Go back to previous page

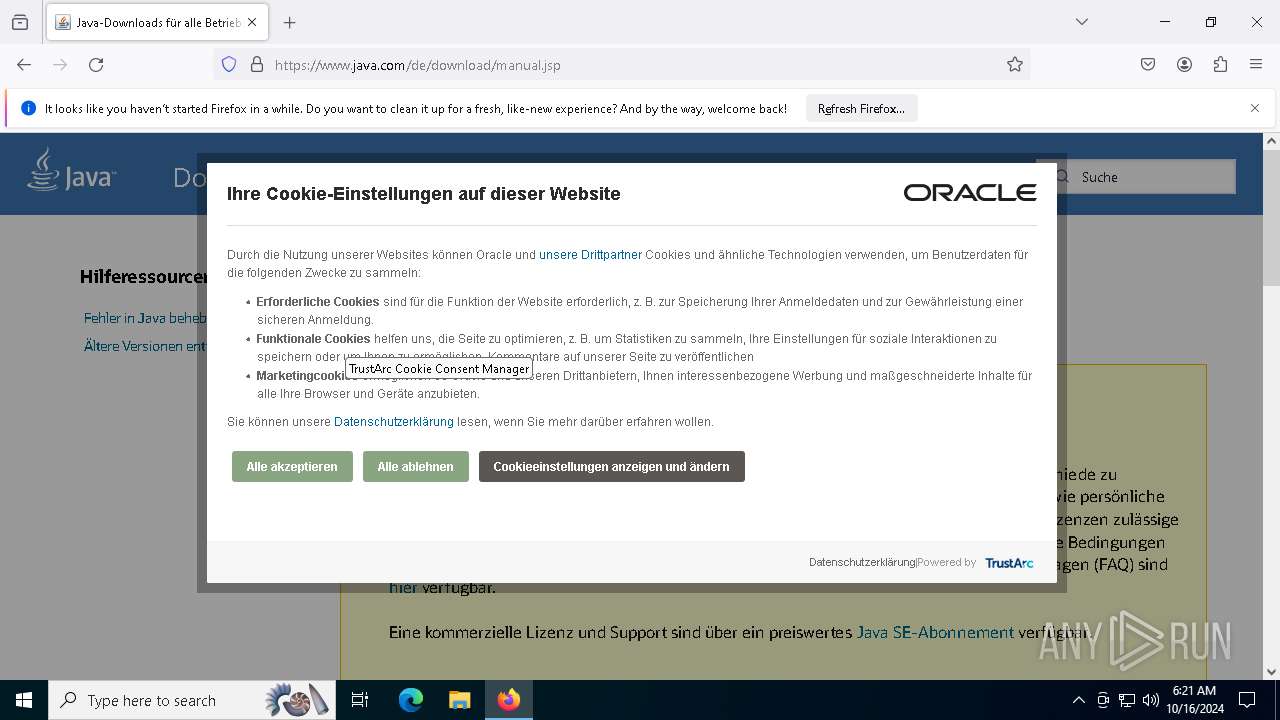[24, 65]
